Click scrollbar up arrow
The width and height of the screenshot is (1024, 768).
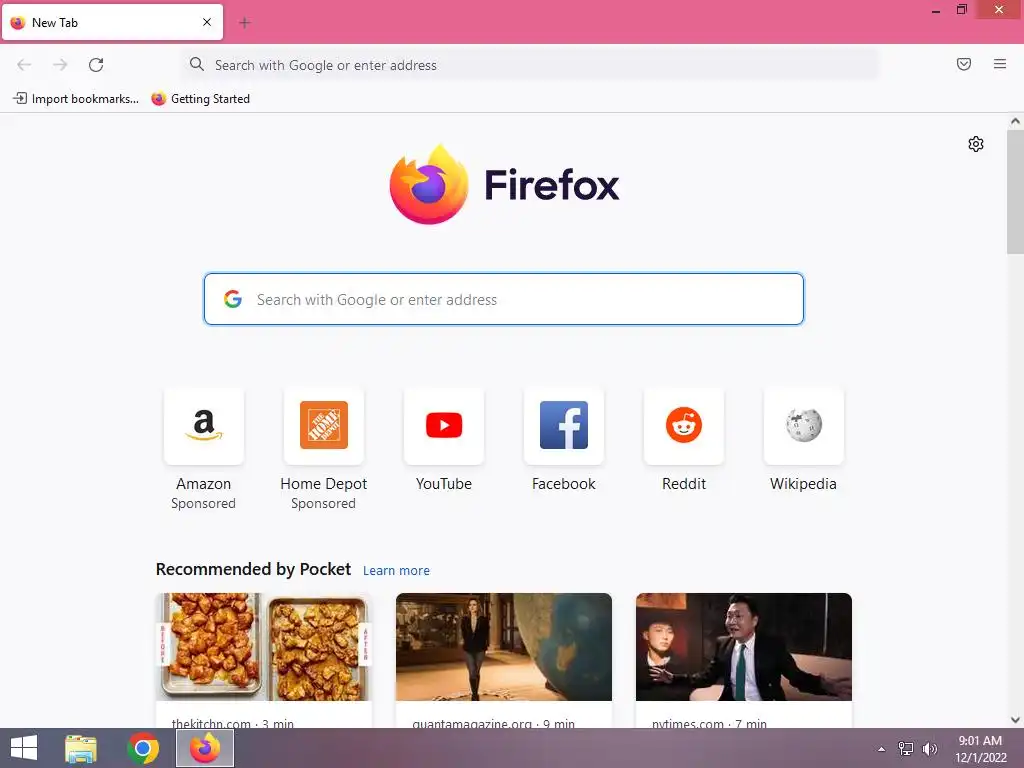(1015, 121)
